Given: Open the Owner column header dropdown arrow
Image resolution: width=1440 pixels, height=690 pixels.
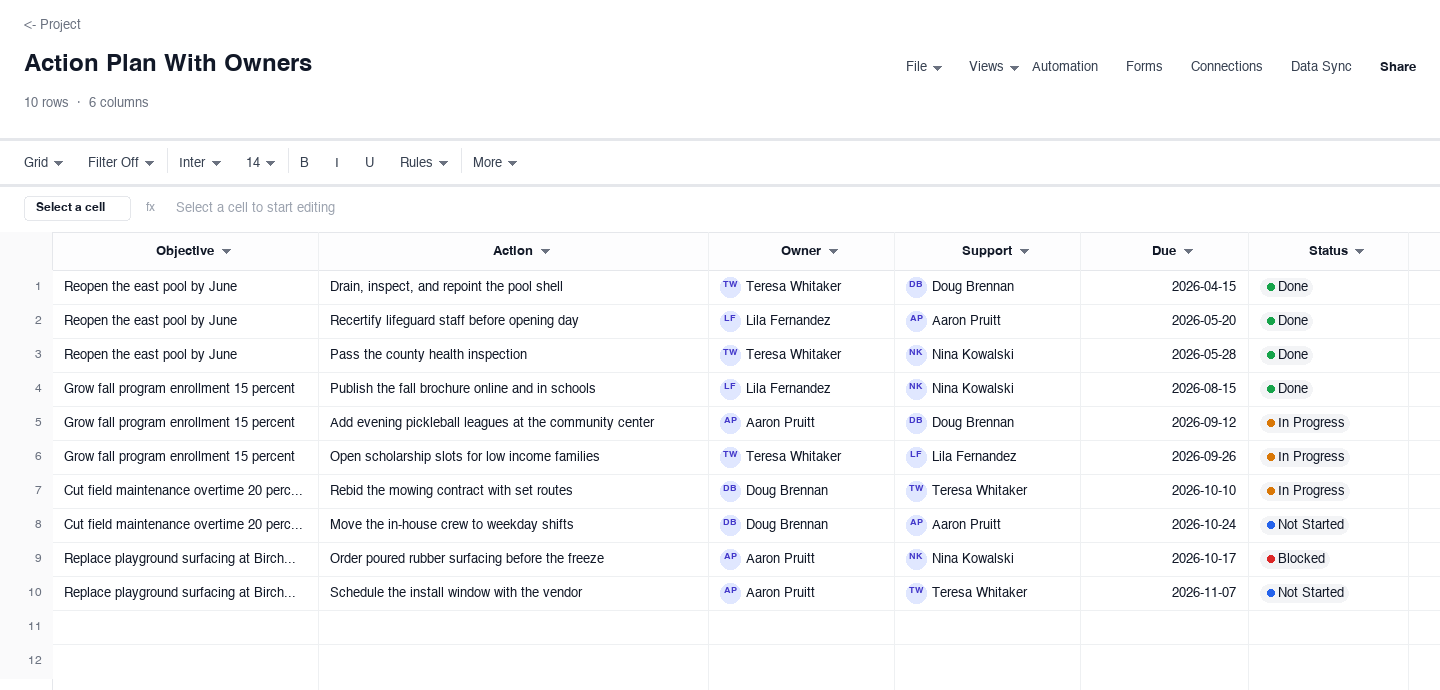Looking at the screenshot, I should click(x=834, y=252).
